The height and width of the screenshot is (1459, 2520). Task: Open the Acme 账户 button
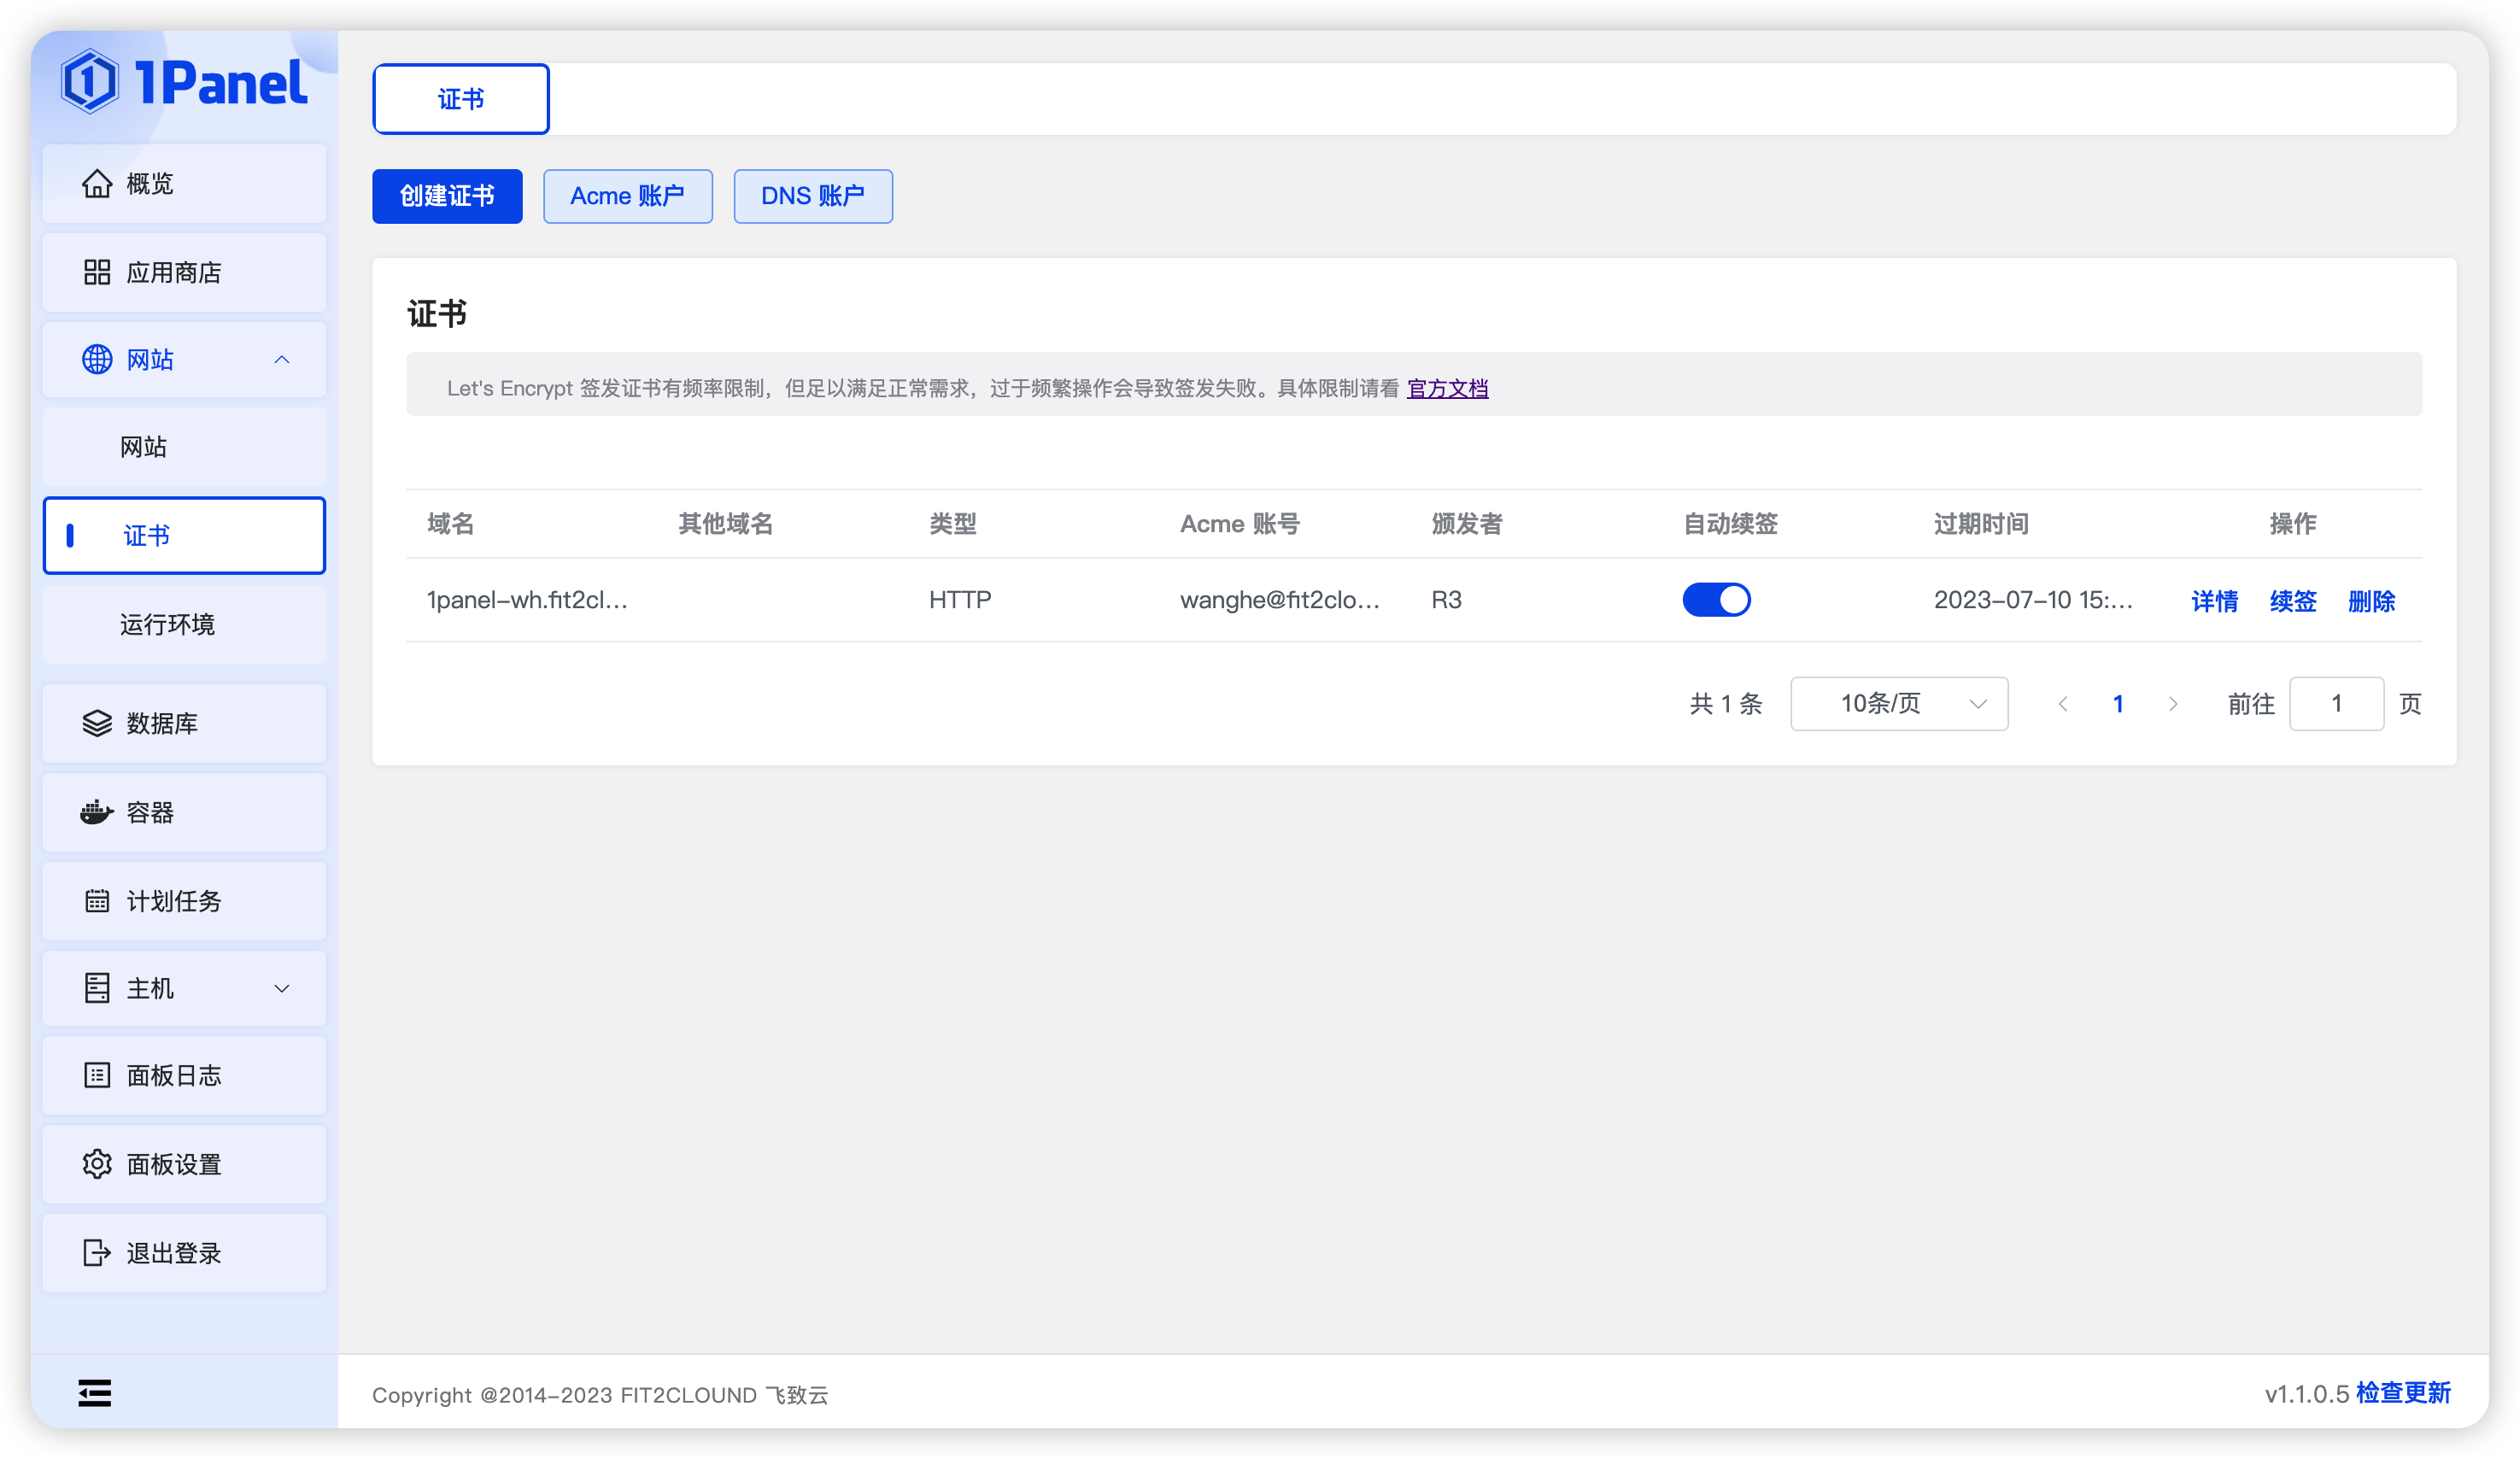coord(627,196)
